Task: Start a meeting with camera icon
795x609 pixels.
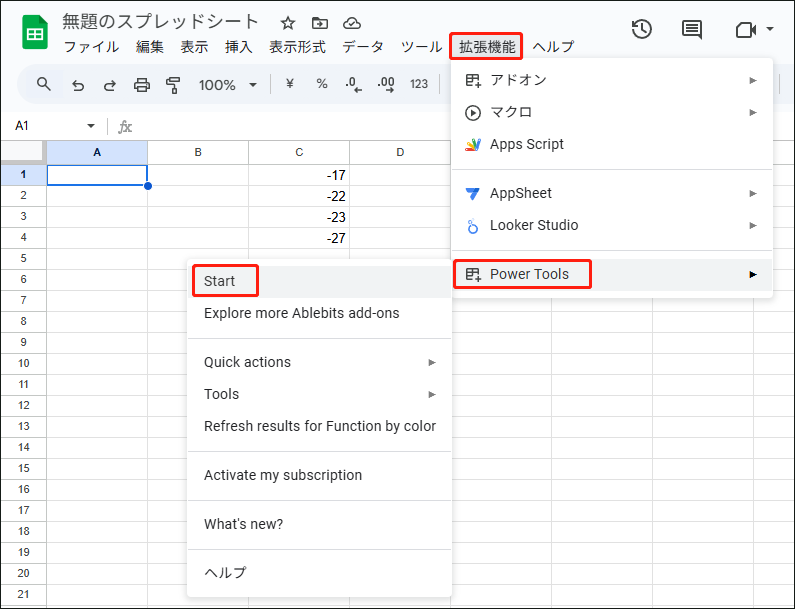Action: coord(746,30)
